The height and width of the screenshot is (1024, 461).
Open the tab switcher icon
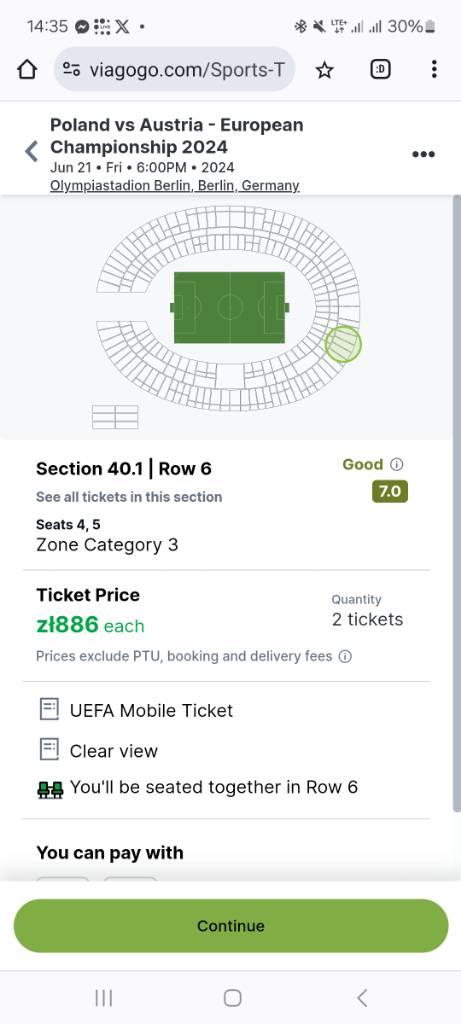(x=380, y=69)
